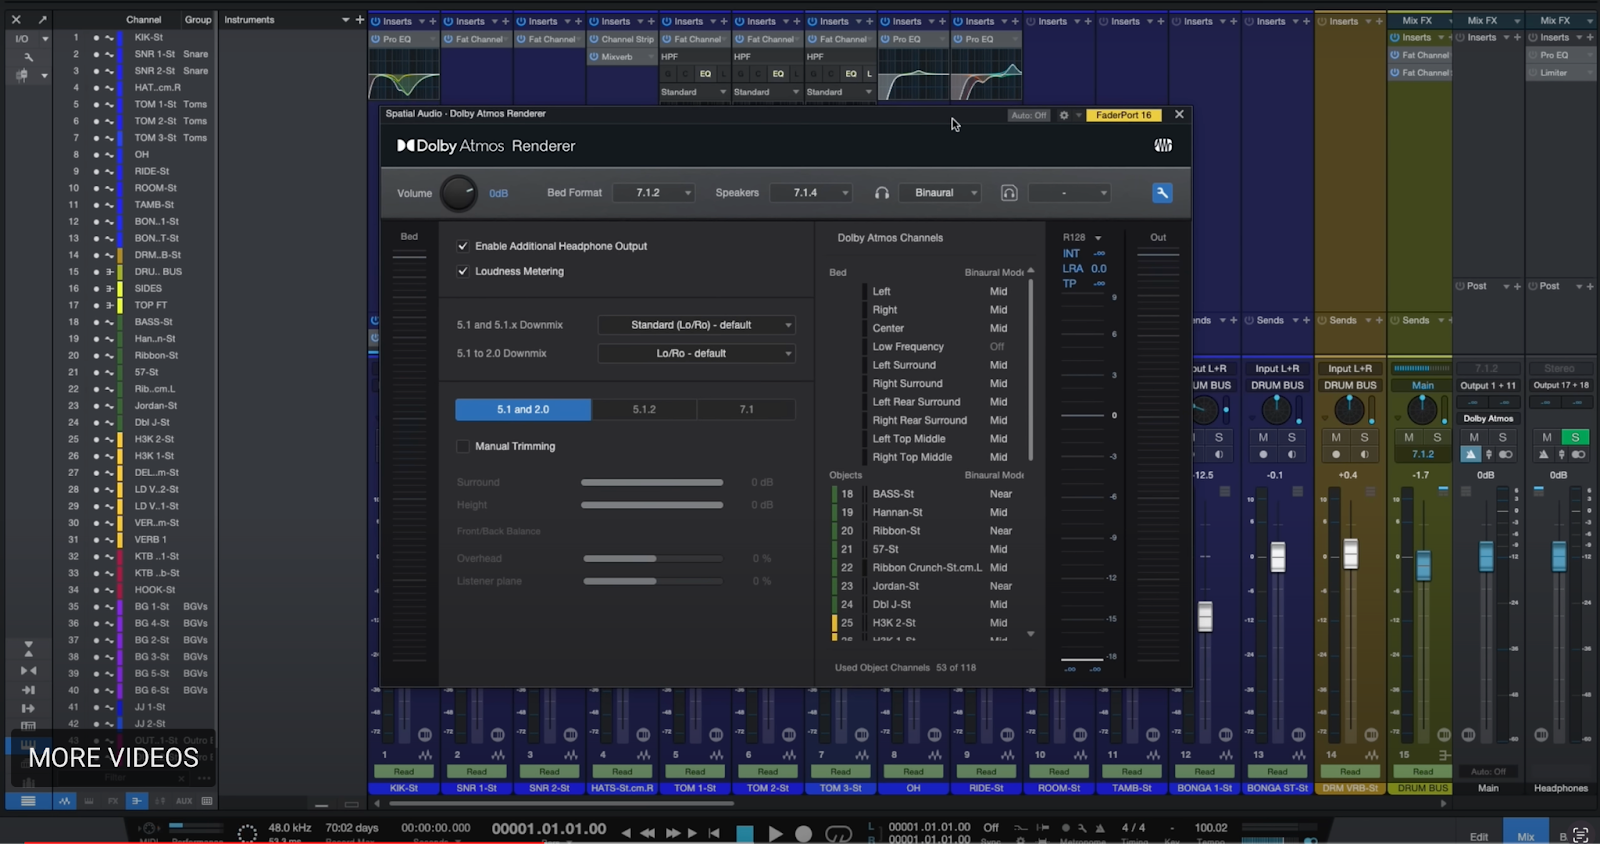Click the Auto: Off button in renderer
The width and height of the screenshot is (1600, 844).
[x=1029, y=115]
